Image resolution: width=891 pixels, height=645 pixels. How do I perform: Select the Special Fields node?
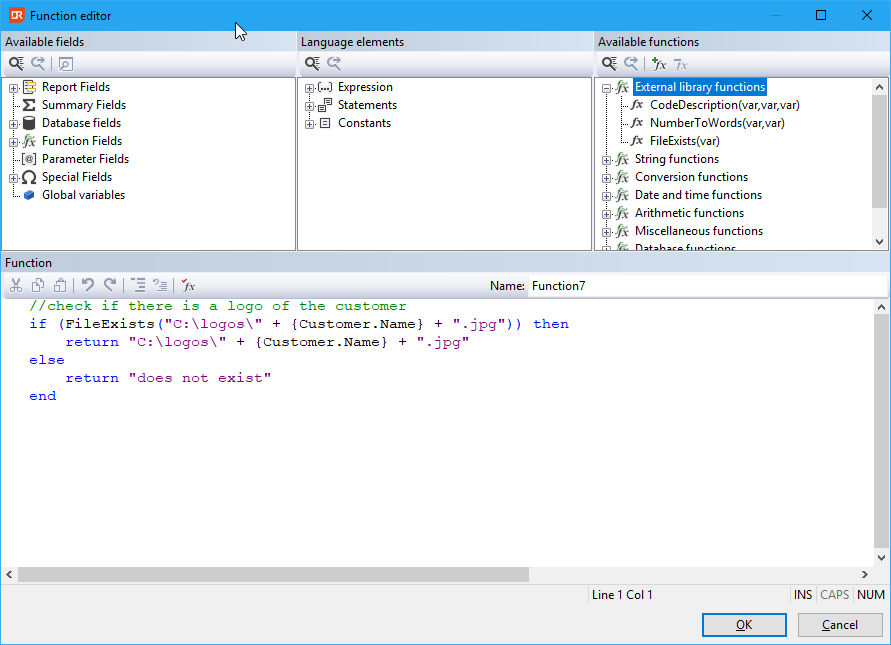click(77, 177)
